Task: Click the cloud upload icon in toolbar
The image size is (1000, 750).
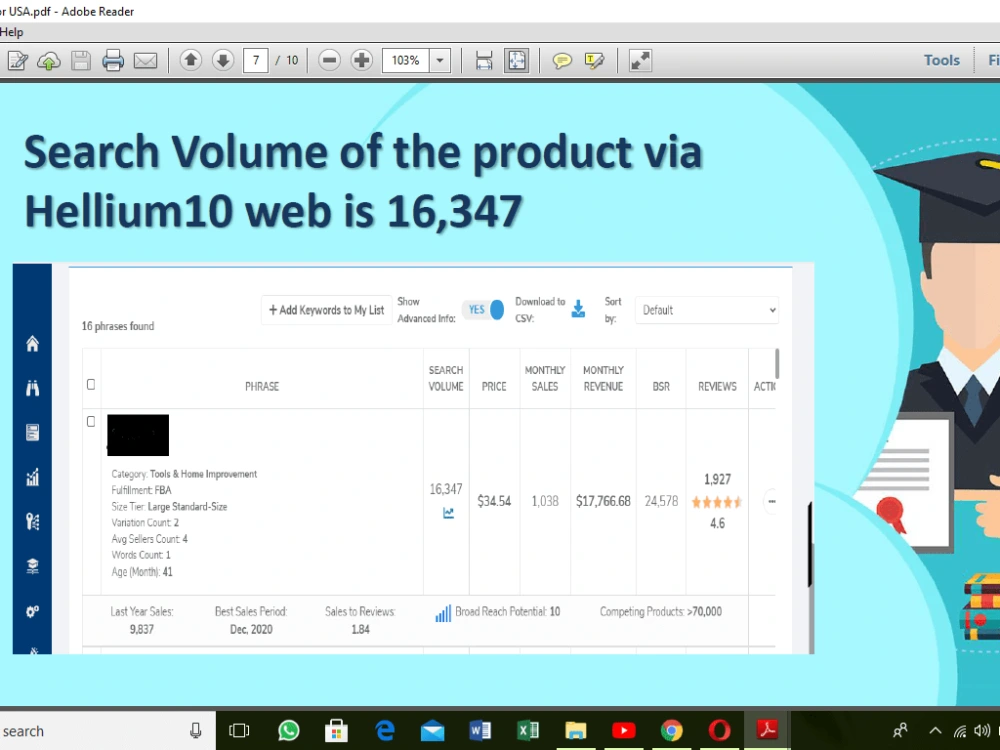Action: 49,61
